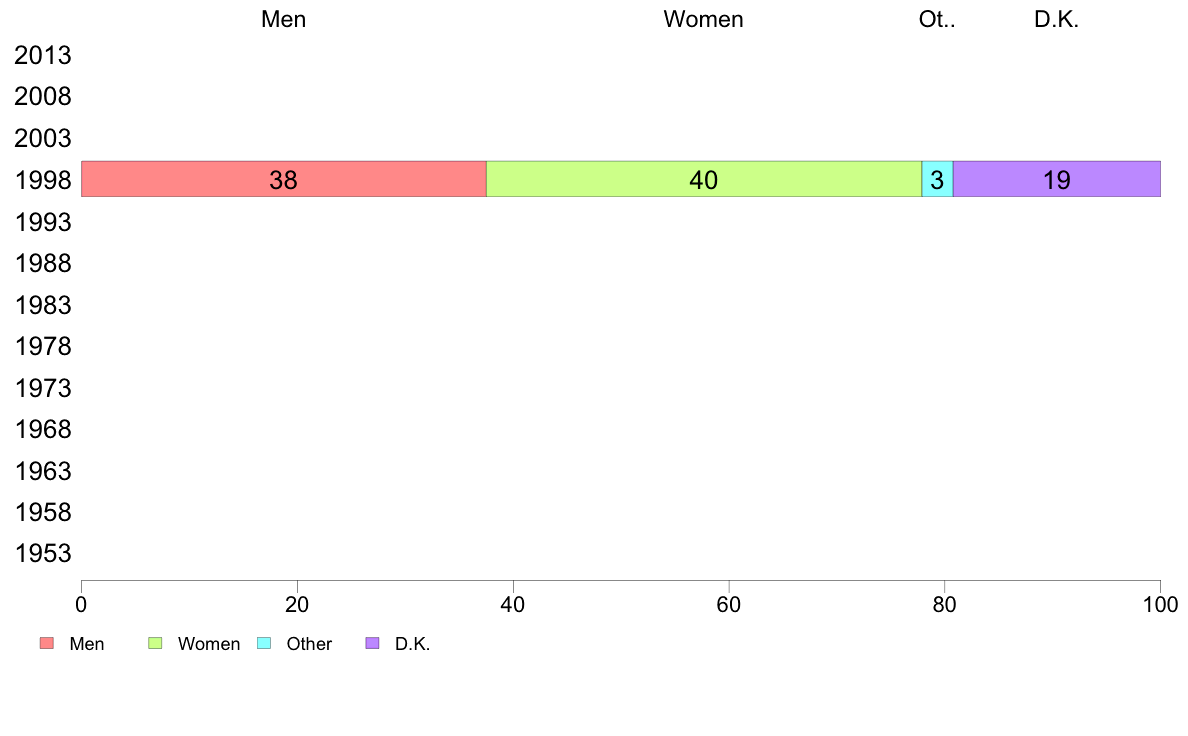The image size is (1188, 736).
Task: Click the red Men legend swatch
Action: click(47, 643)
